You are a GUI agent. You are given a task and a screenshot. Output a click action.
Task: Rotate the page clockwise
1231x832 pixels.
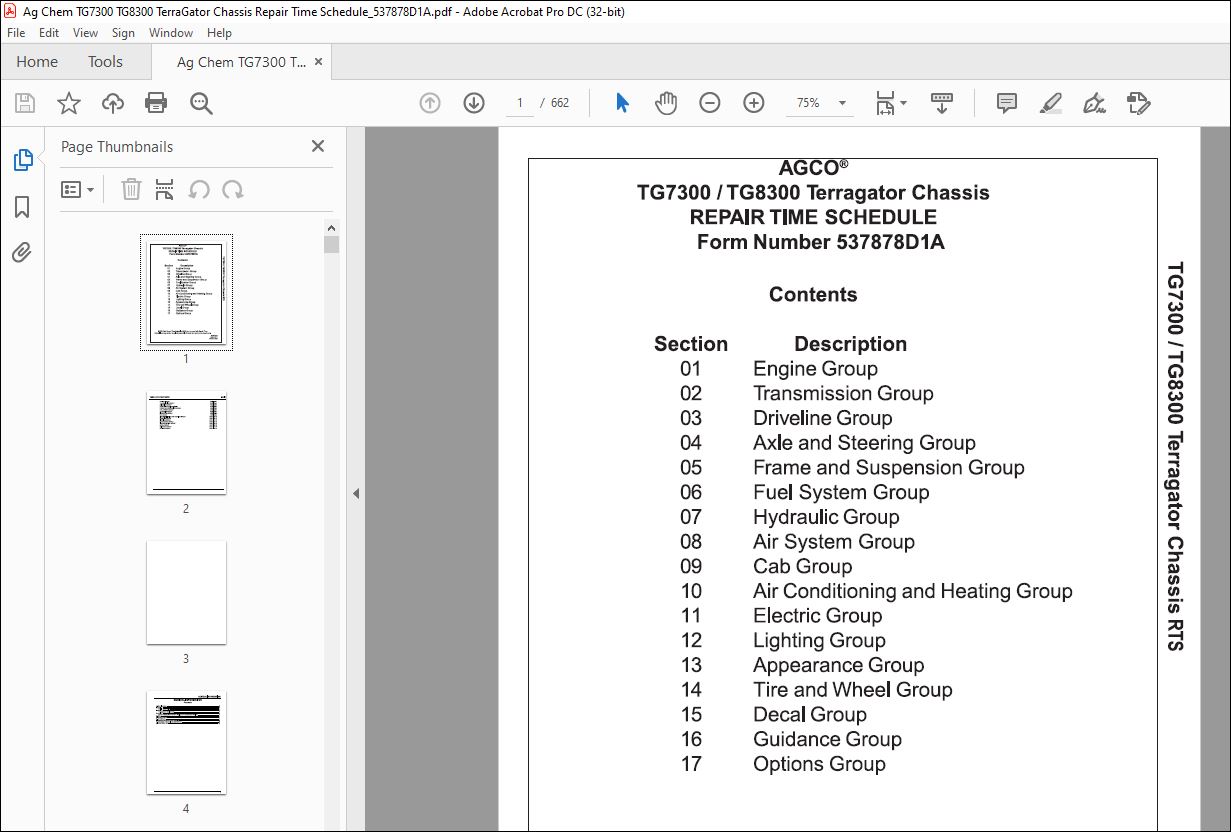click(233, 189)
